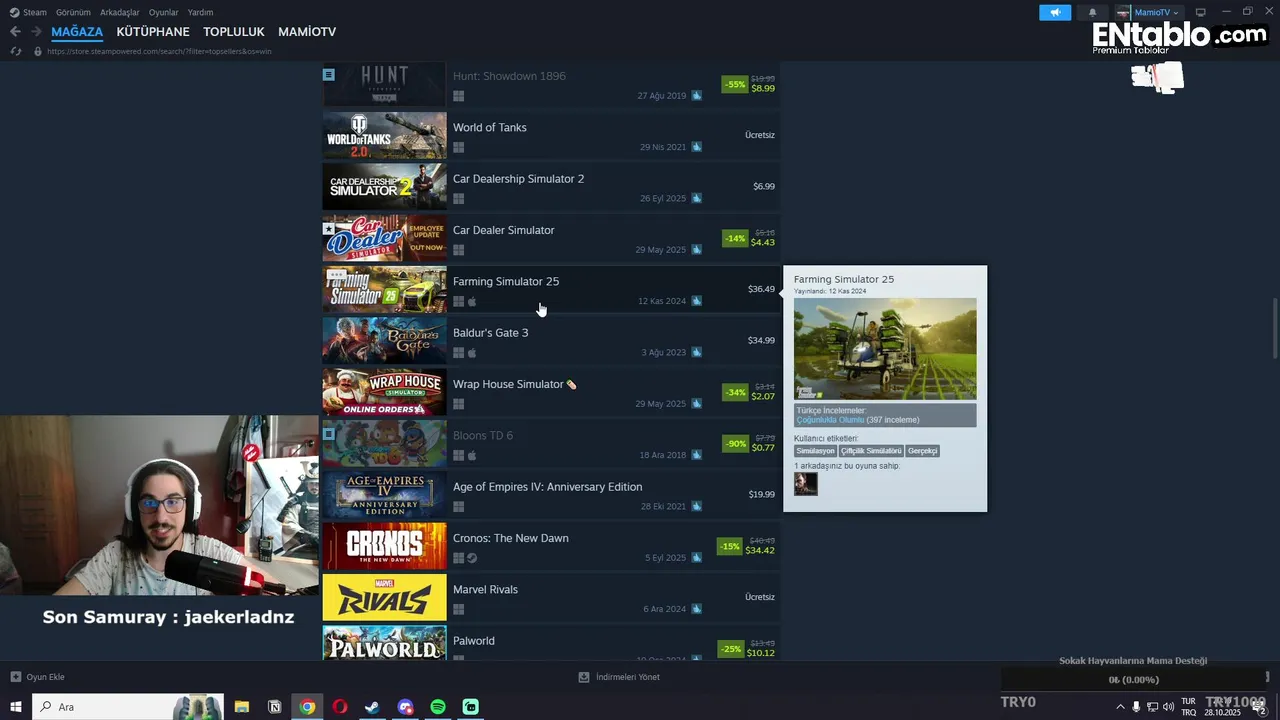Click the microphone icon in the system tray
Image resolution: width=1280 pixels, height=720 pixels.
[x=1136, y=707]
